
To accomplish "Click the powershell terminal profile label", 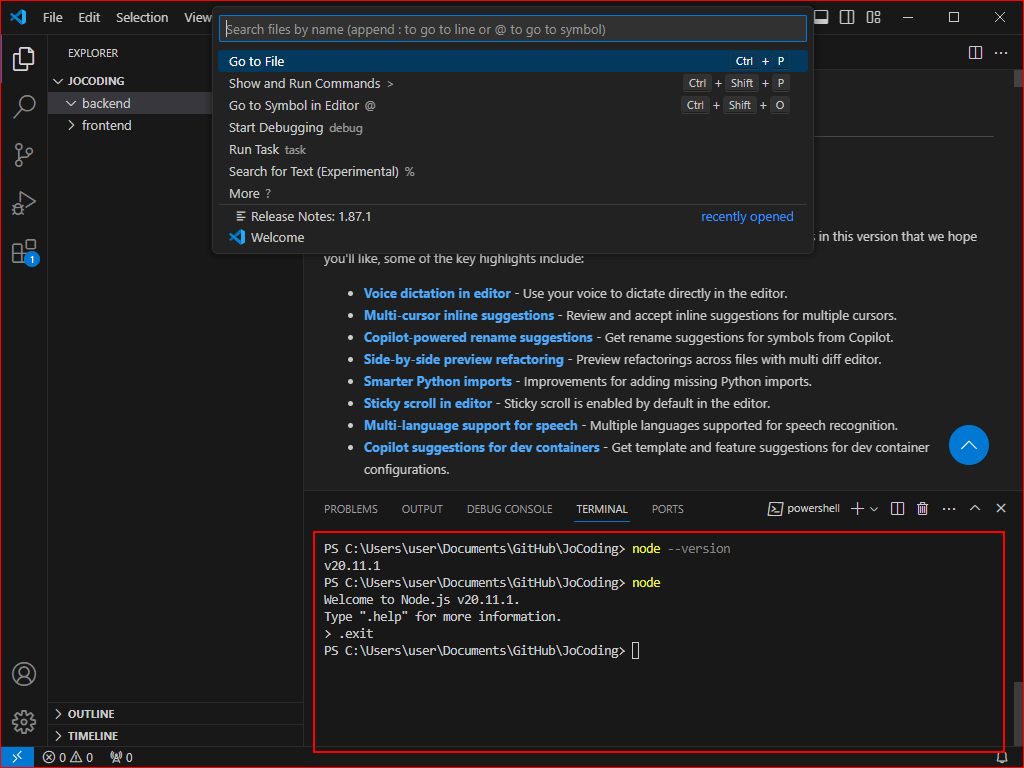I will click(x=804, y=509).
